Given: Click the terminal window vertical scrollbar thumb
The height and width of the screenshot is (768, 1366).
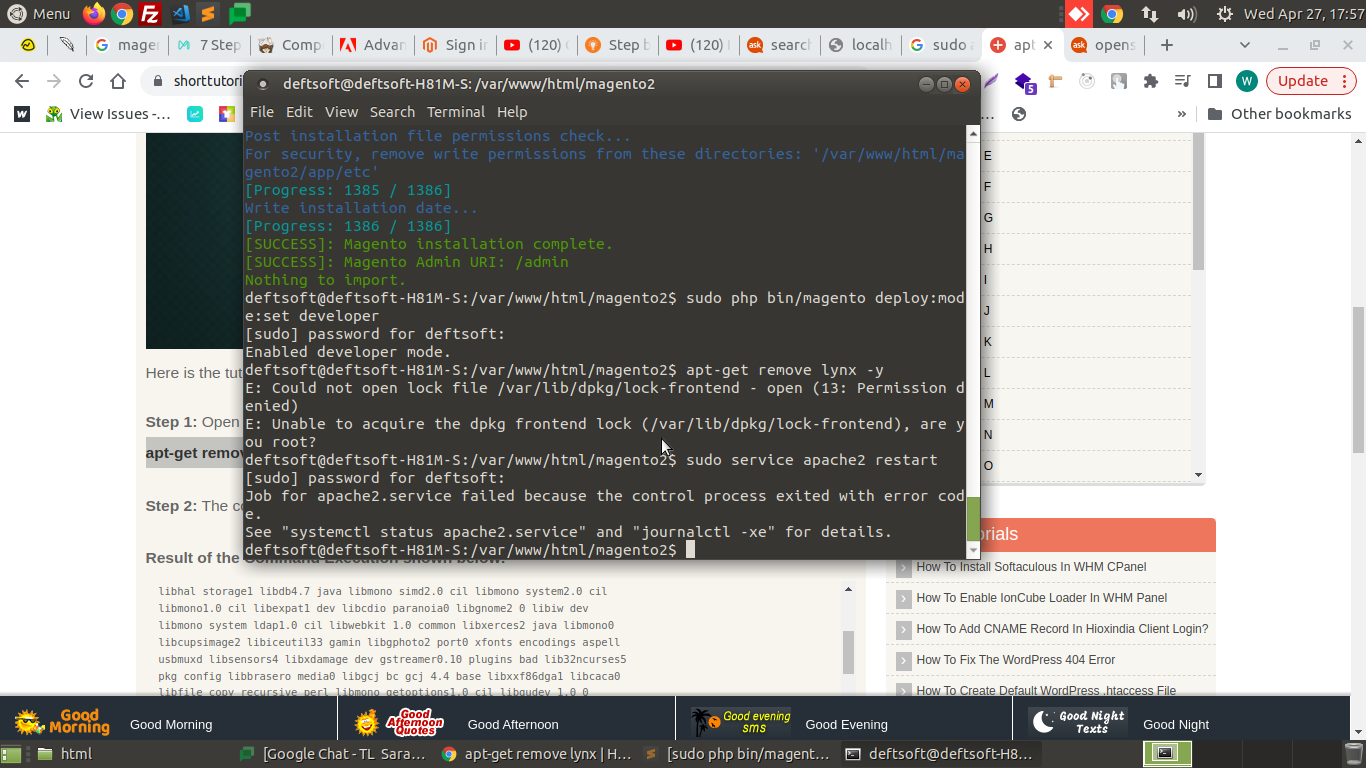Looking at the screenshot, I should (973, 517).
